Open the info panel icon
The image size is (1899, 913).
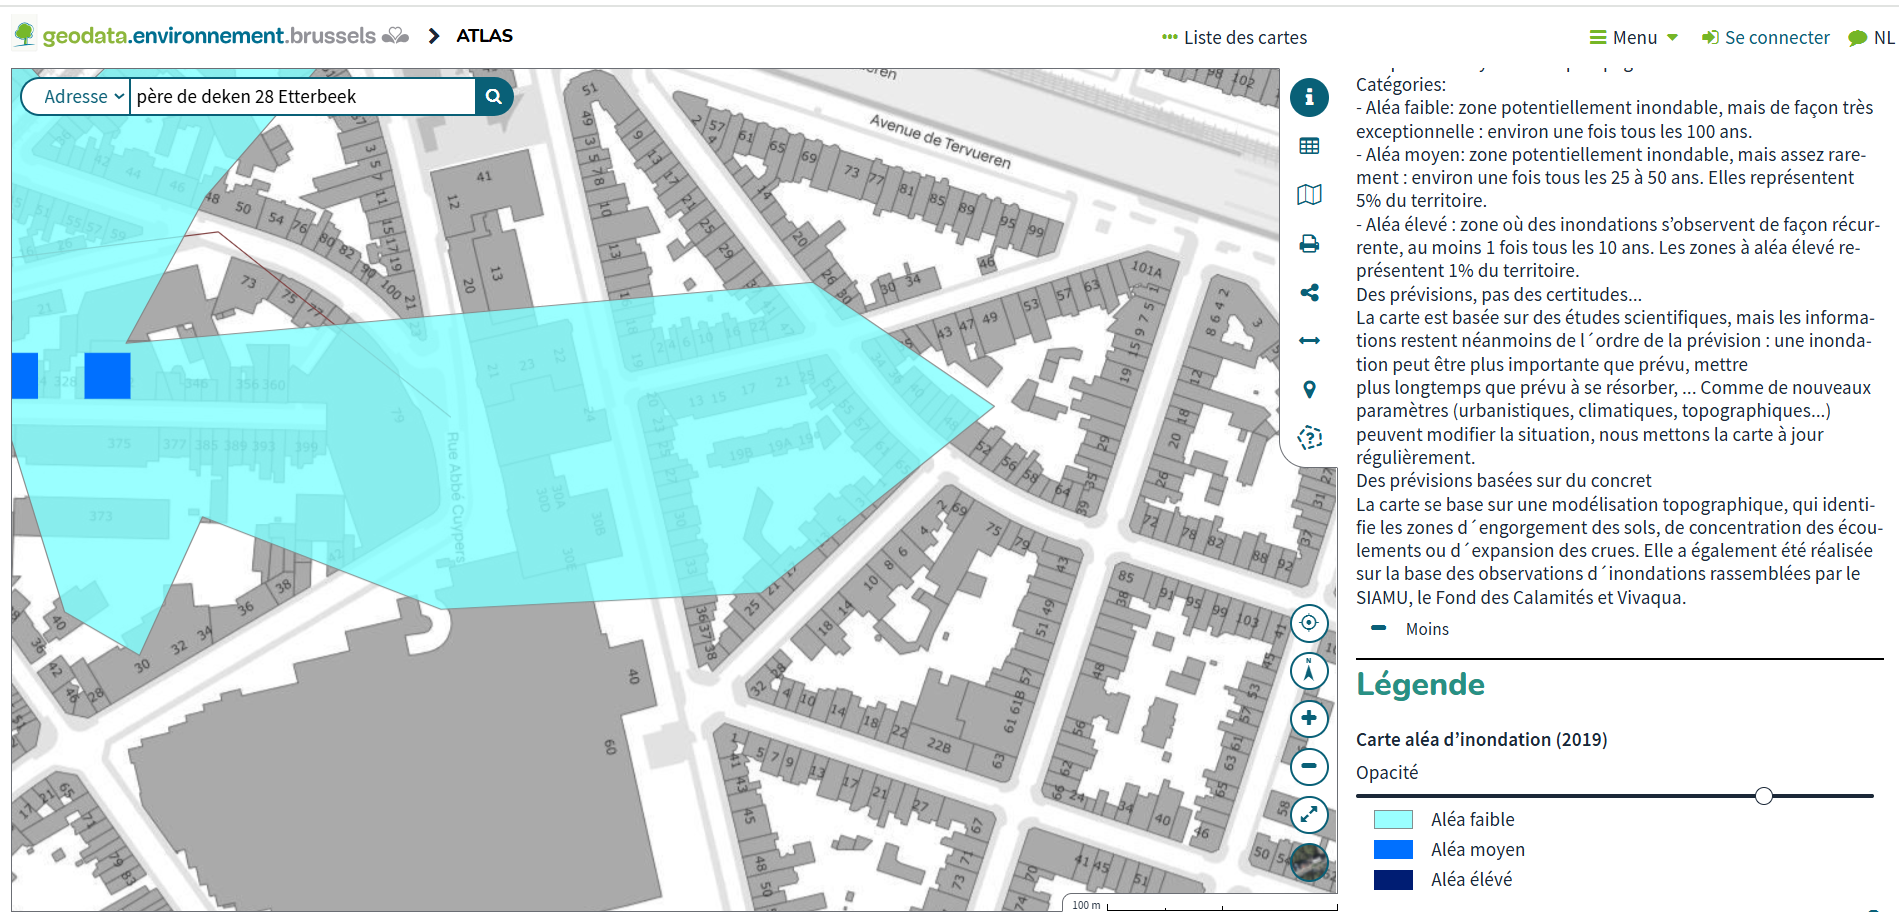(x=1309, y=98)
